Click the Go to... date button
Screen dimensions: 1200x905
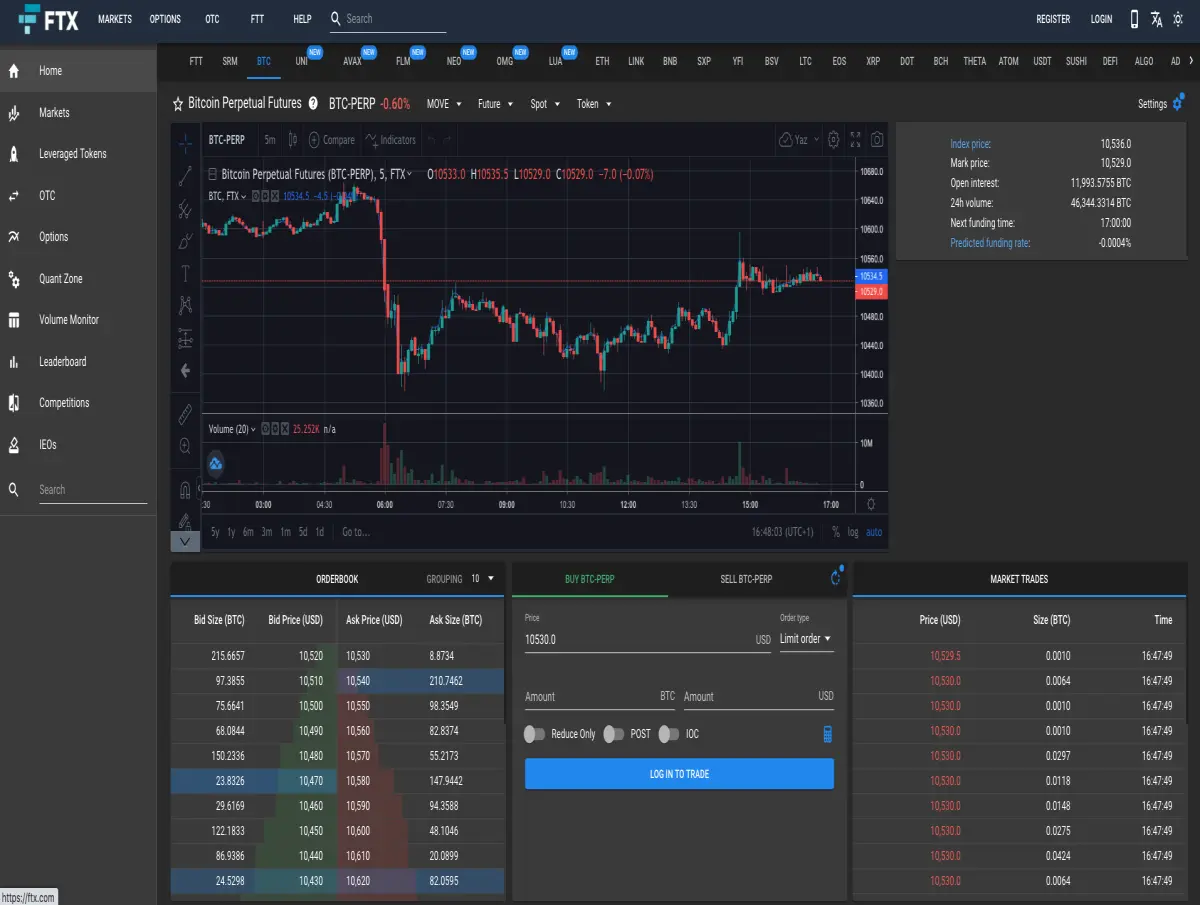coord(356,532)
